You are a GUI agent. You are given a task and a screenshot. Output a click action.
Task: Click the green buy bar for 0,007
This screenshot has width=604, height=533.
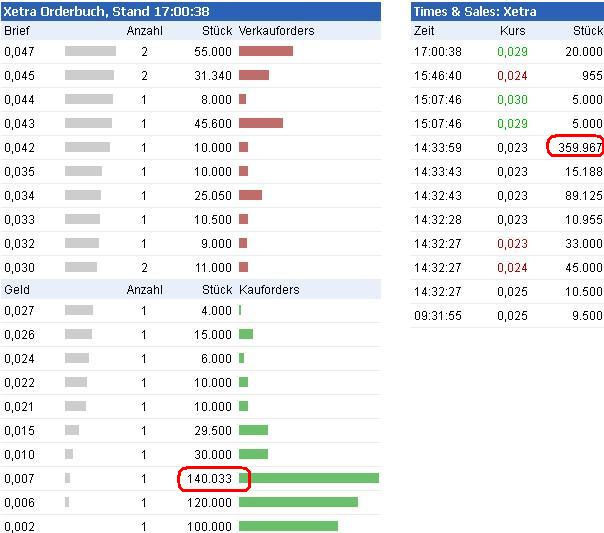pyautogui.click(x=309, y=478)
